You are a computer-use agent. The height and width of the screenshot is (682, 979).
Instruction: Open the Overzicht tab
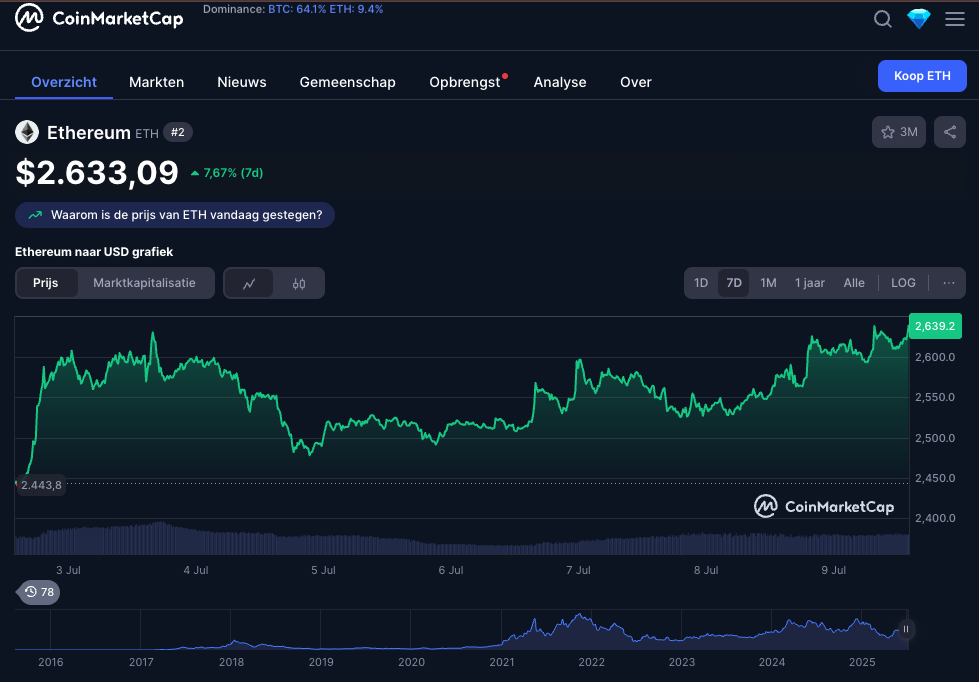pos(64,82)
